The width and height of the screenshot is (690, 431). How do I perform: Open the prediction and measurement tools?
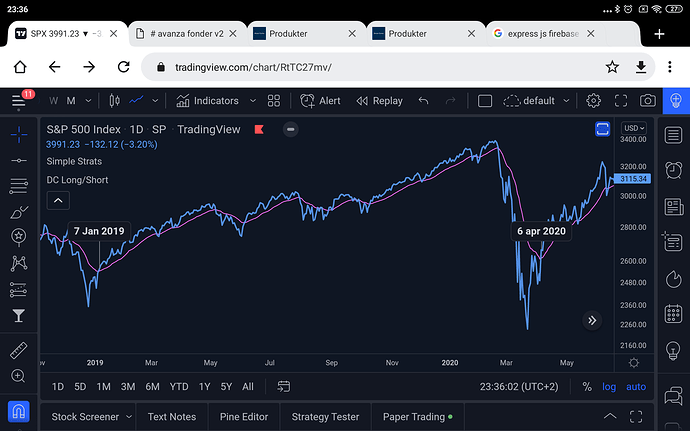[x=18, y=289]
